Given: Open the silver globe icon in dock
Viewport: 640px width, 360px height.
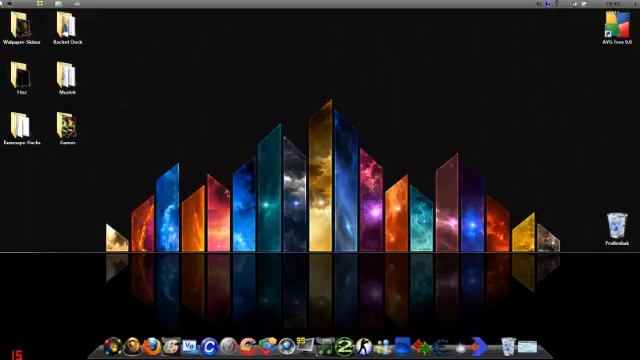Looking at the screenshot, I should point(287,347).
